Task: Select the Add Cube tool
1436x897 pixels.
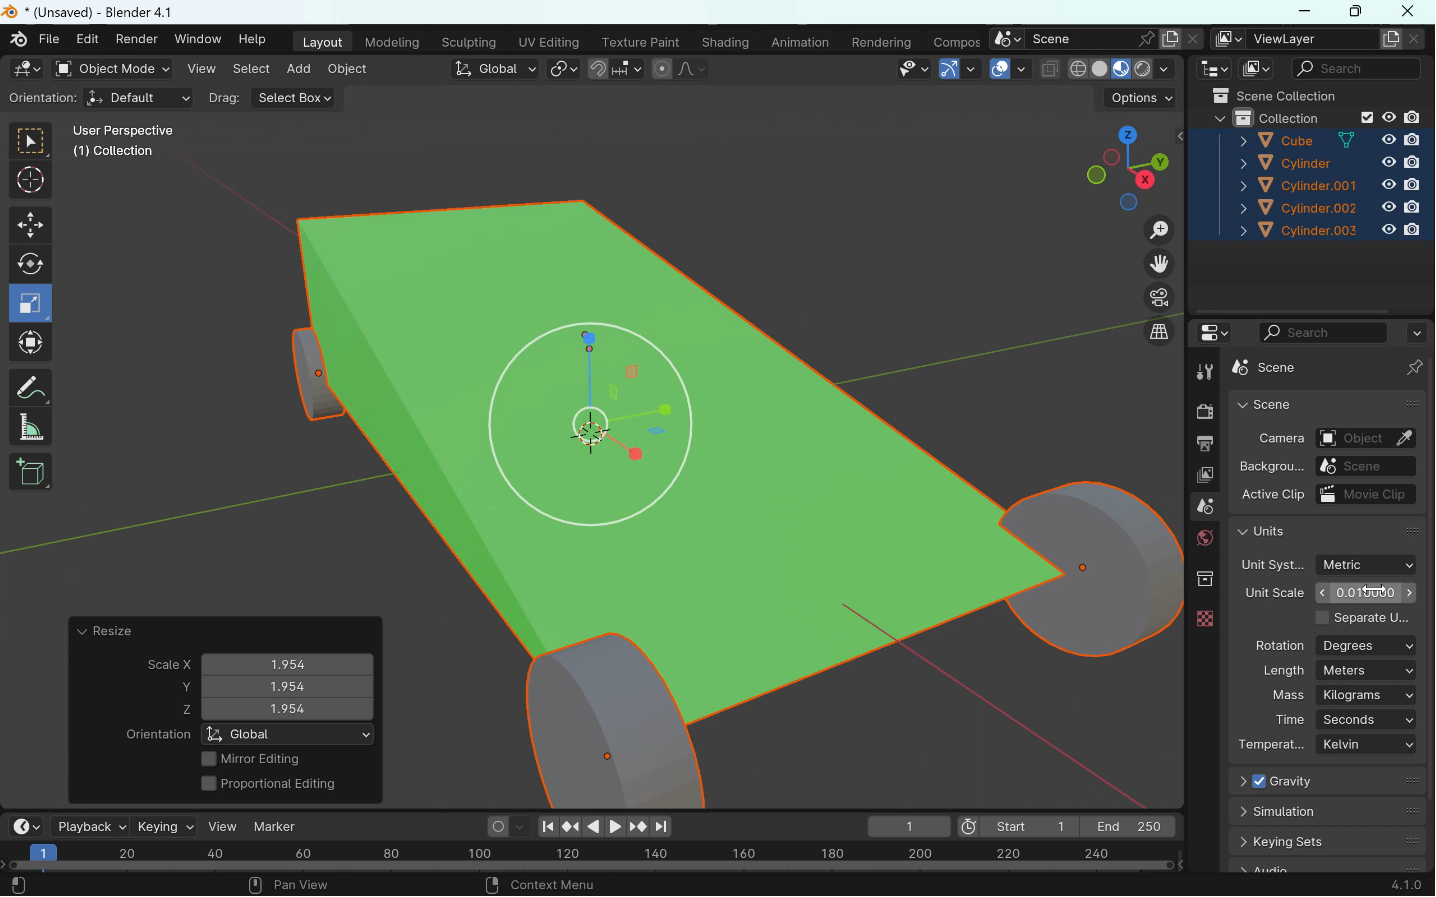Action: pyautogui.click(x=30, y=473)
